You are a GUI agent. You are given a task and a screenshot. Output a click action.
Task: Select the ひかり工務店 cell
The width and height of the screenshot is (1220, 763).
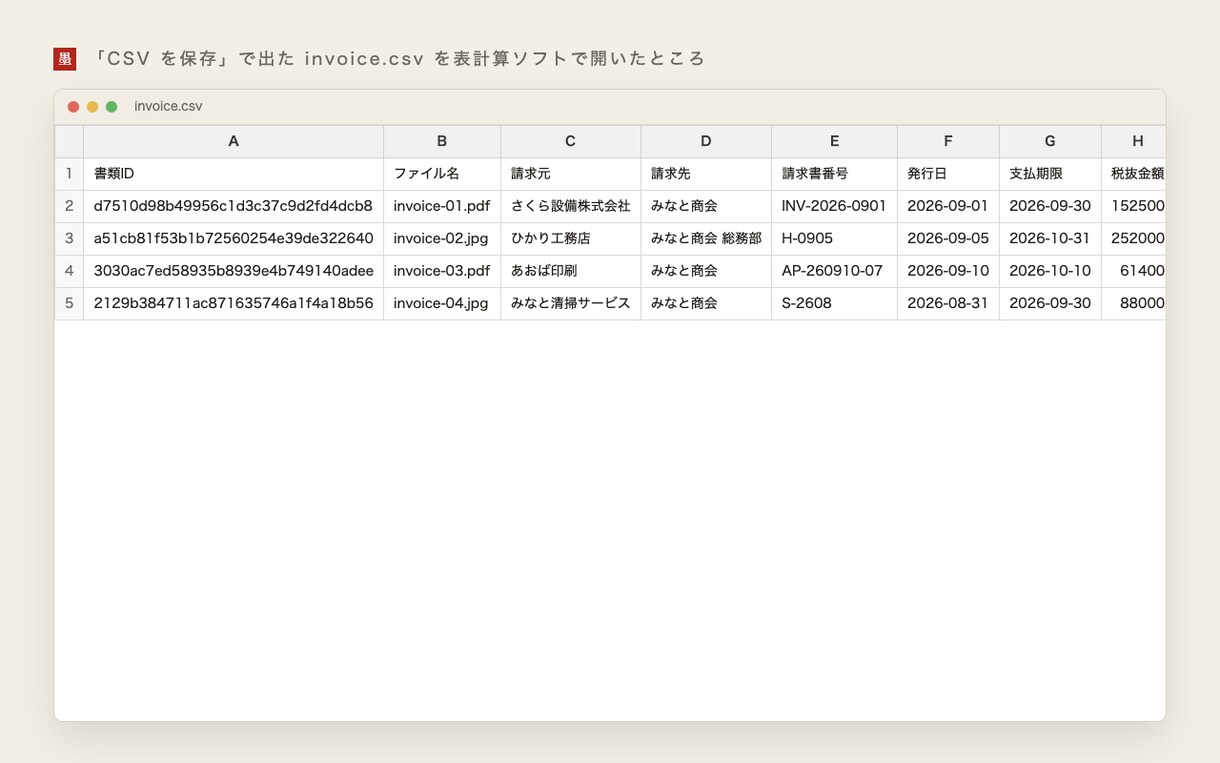pyautogui.click(x=570, y=239)
